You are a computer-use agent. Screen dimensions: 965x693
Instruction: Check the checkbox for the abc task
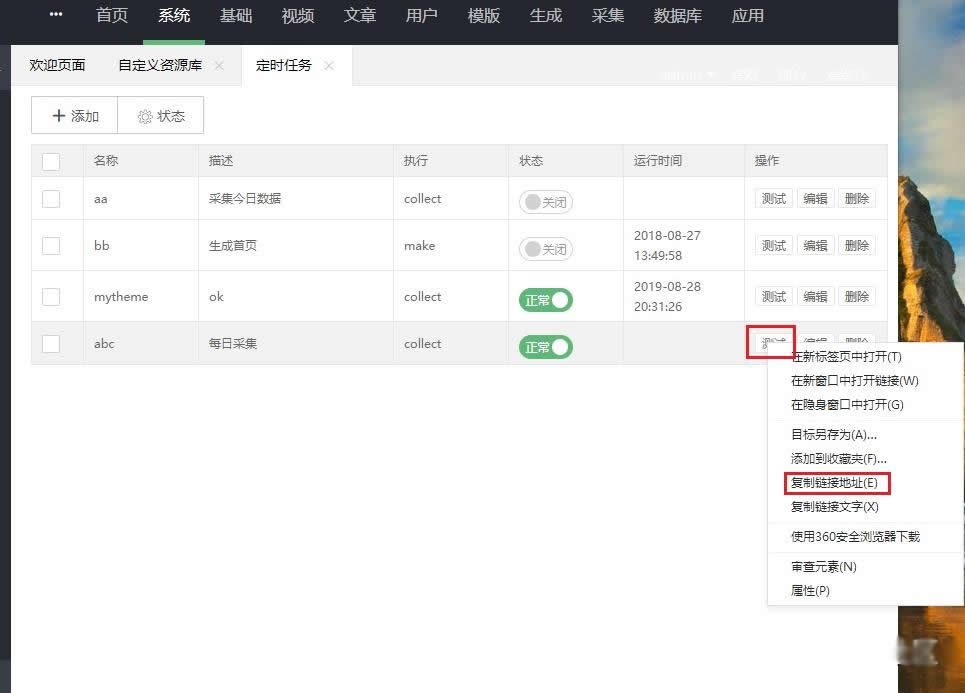pyautogui.click(x=51, y=343)
